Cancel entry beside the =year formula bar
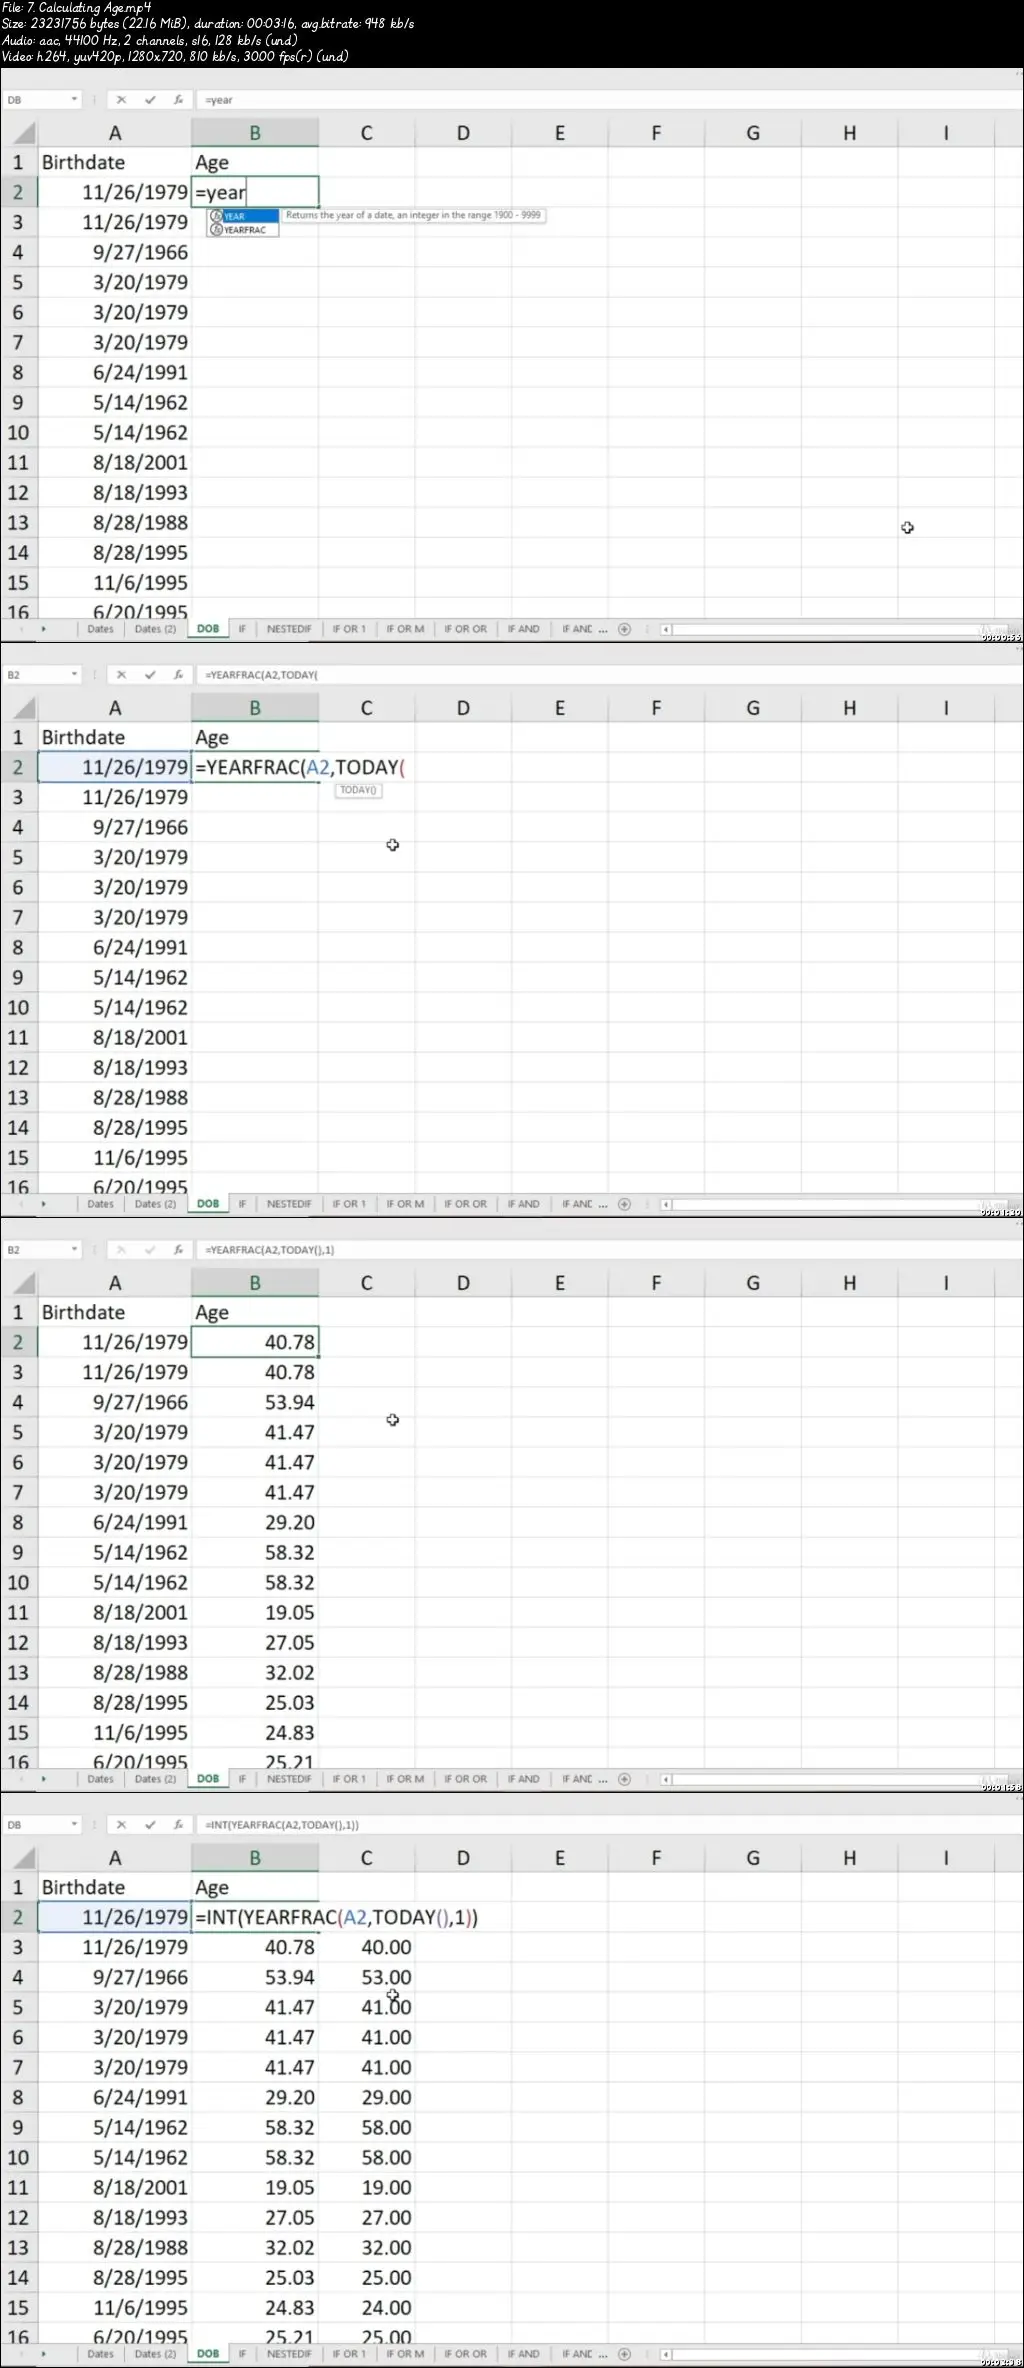1024x2368 pixels. (121, 100)
